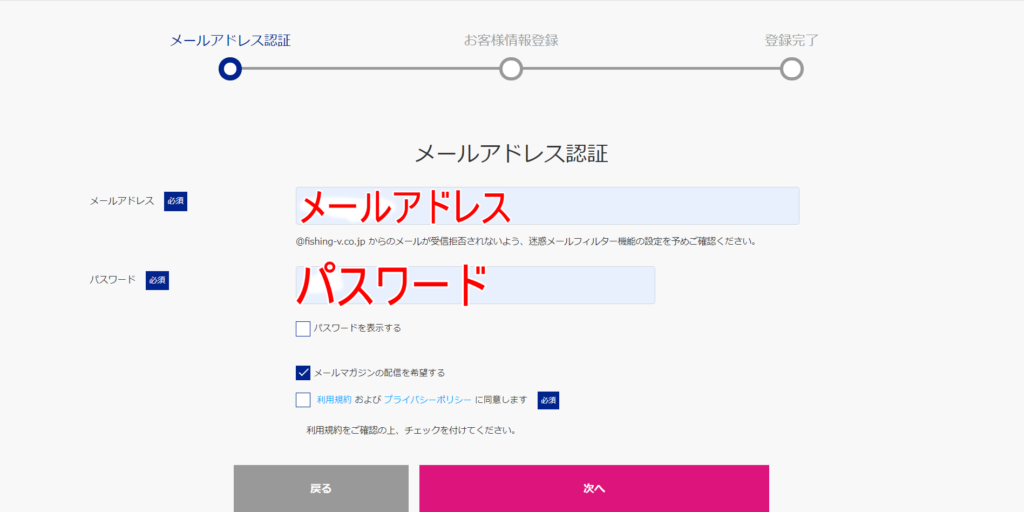Check the 利用規約 agreement checkbox
The width and height of the screenshot is (1024, 512).
click(x=302, y=400)
